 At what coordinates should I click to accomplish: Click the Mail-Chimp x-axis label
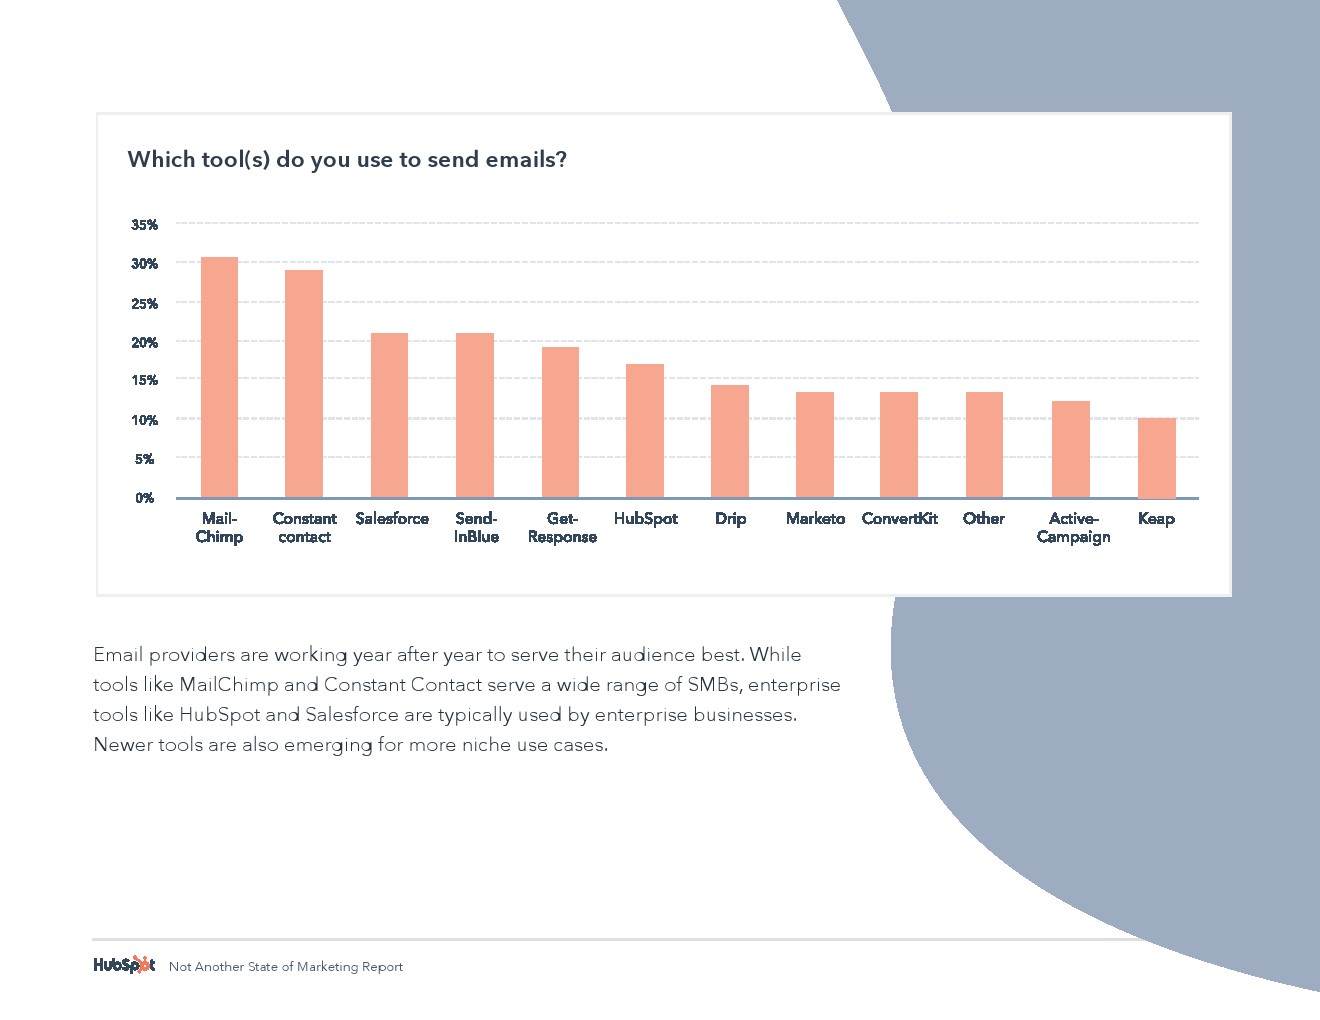coord(219,527)
